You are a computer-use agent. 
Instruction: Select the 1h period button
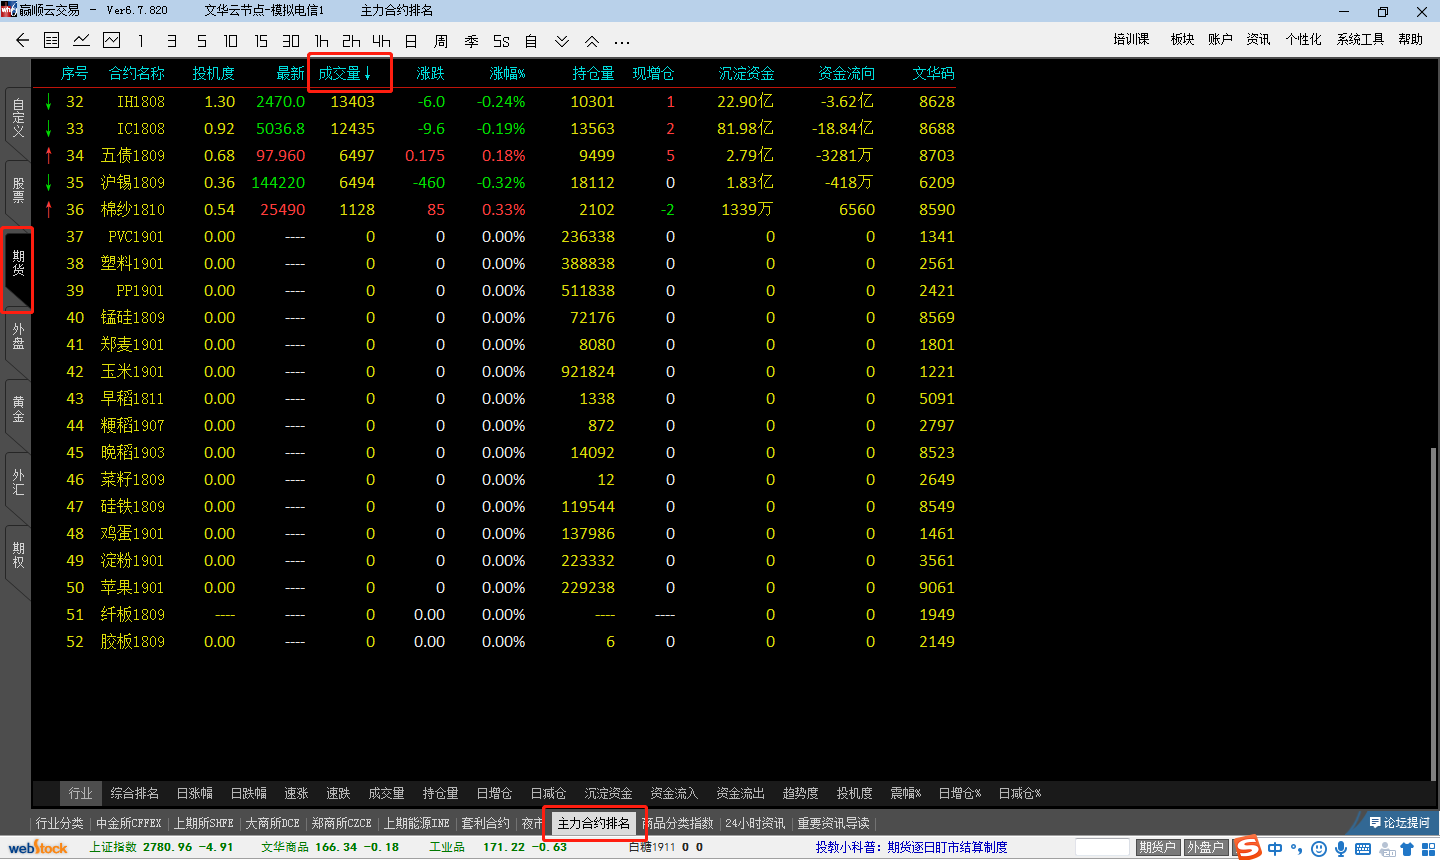(x=321, y=41)
